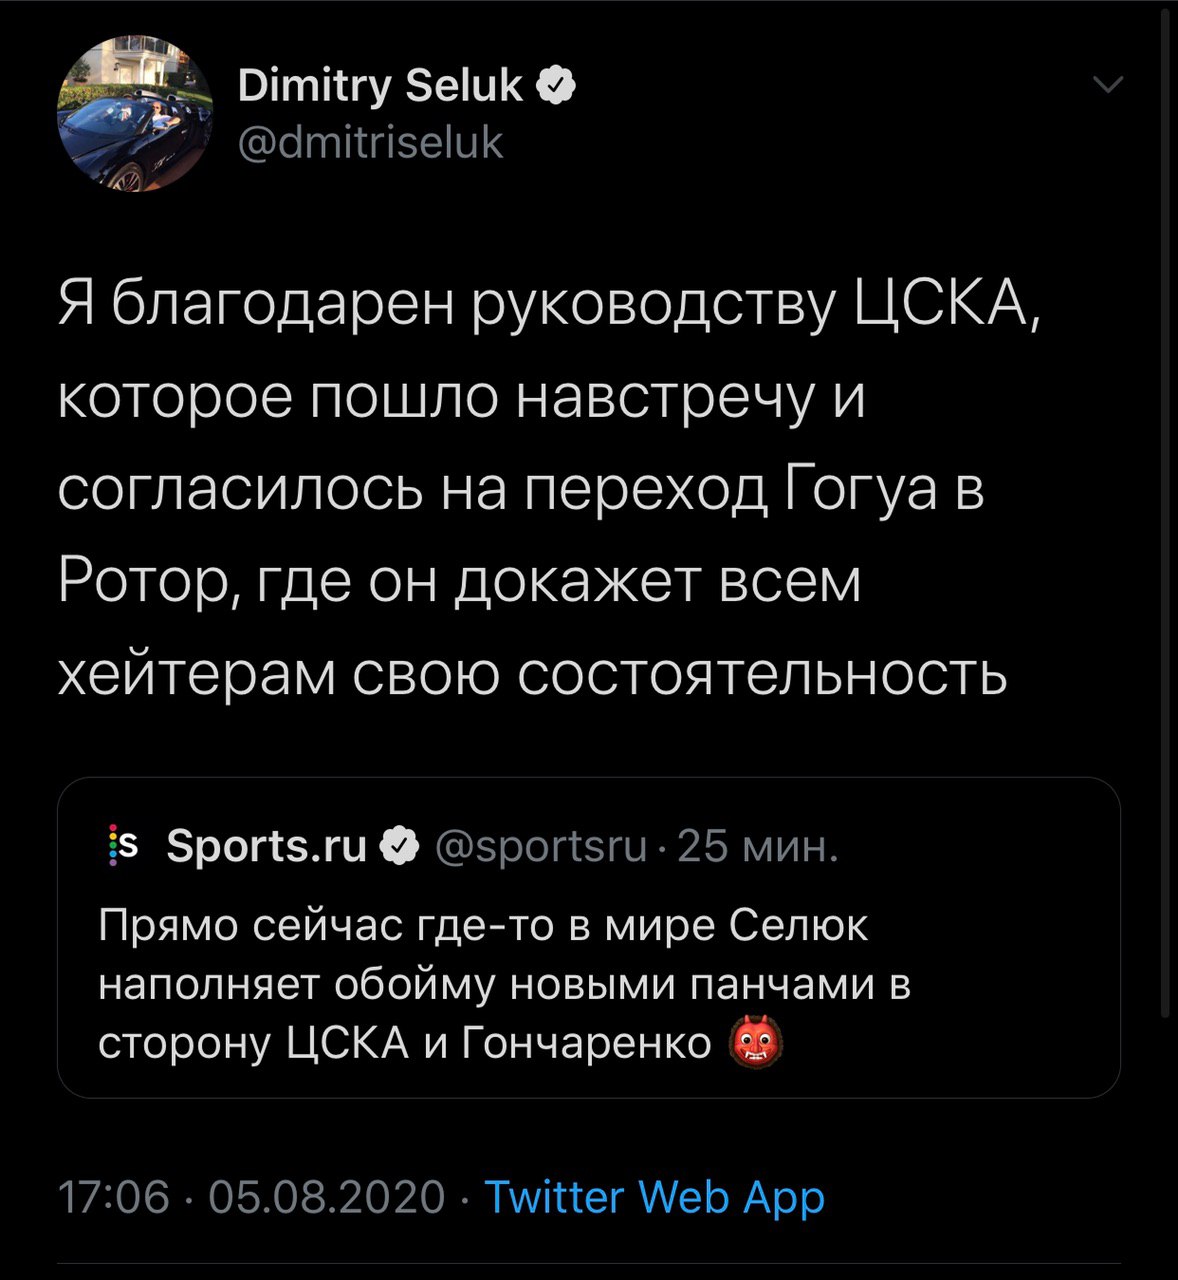
Task: Open Dimitry Seluk's profile avatar photo
Action: point(135,114)
